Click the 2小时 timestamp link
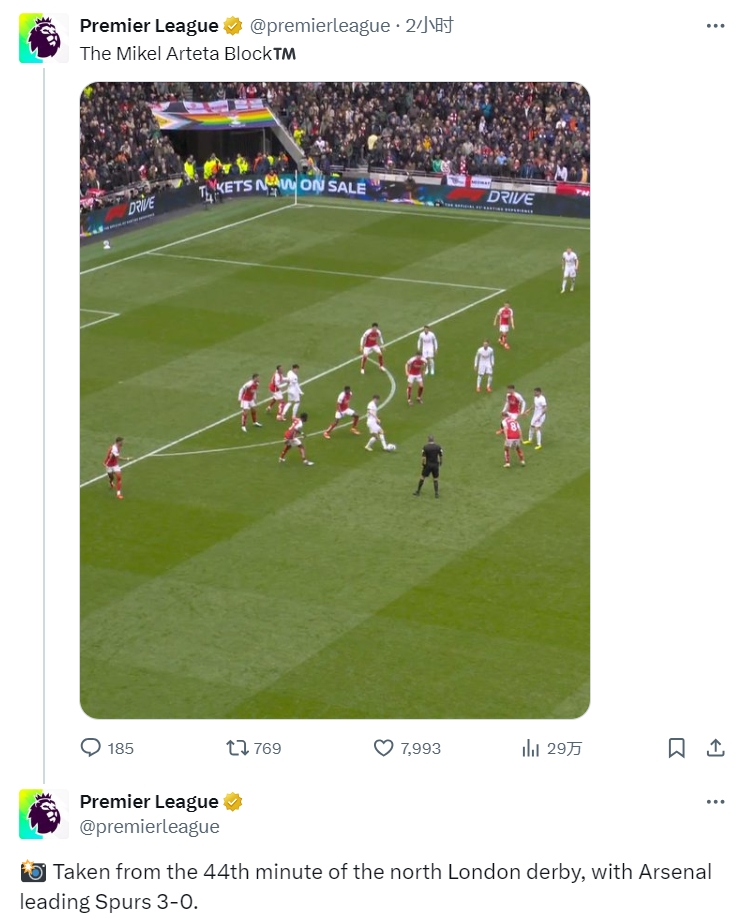 [x=429, y=26]
